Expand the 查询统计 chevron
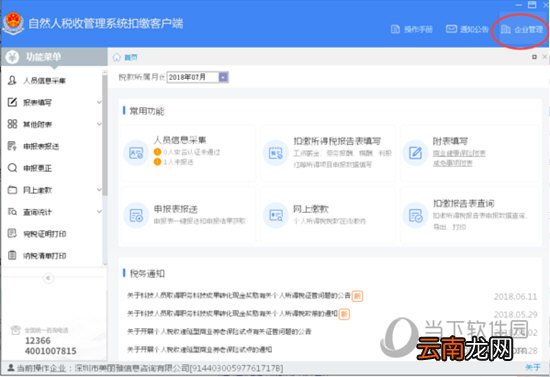This screenshot has width=550, height=377. (x=99, y=212)
